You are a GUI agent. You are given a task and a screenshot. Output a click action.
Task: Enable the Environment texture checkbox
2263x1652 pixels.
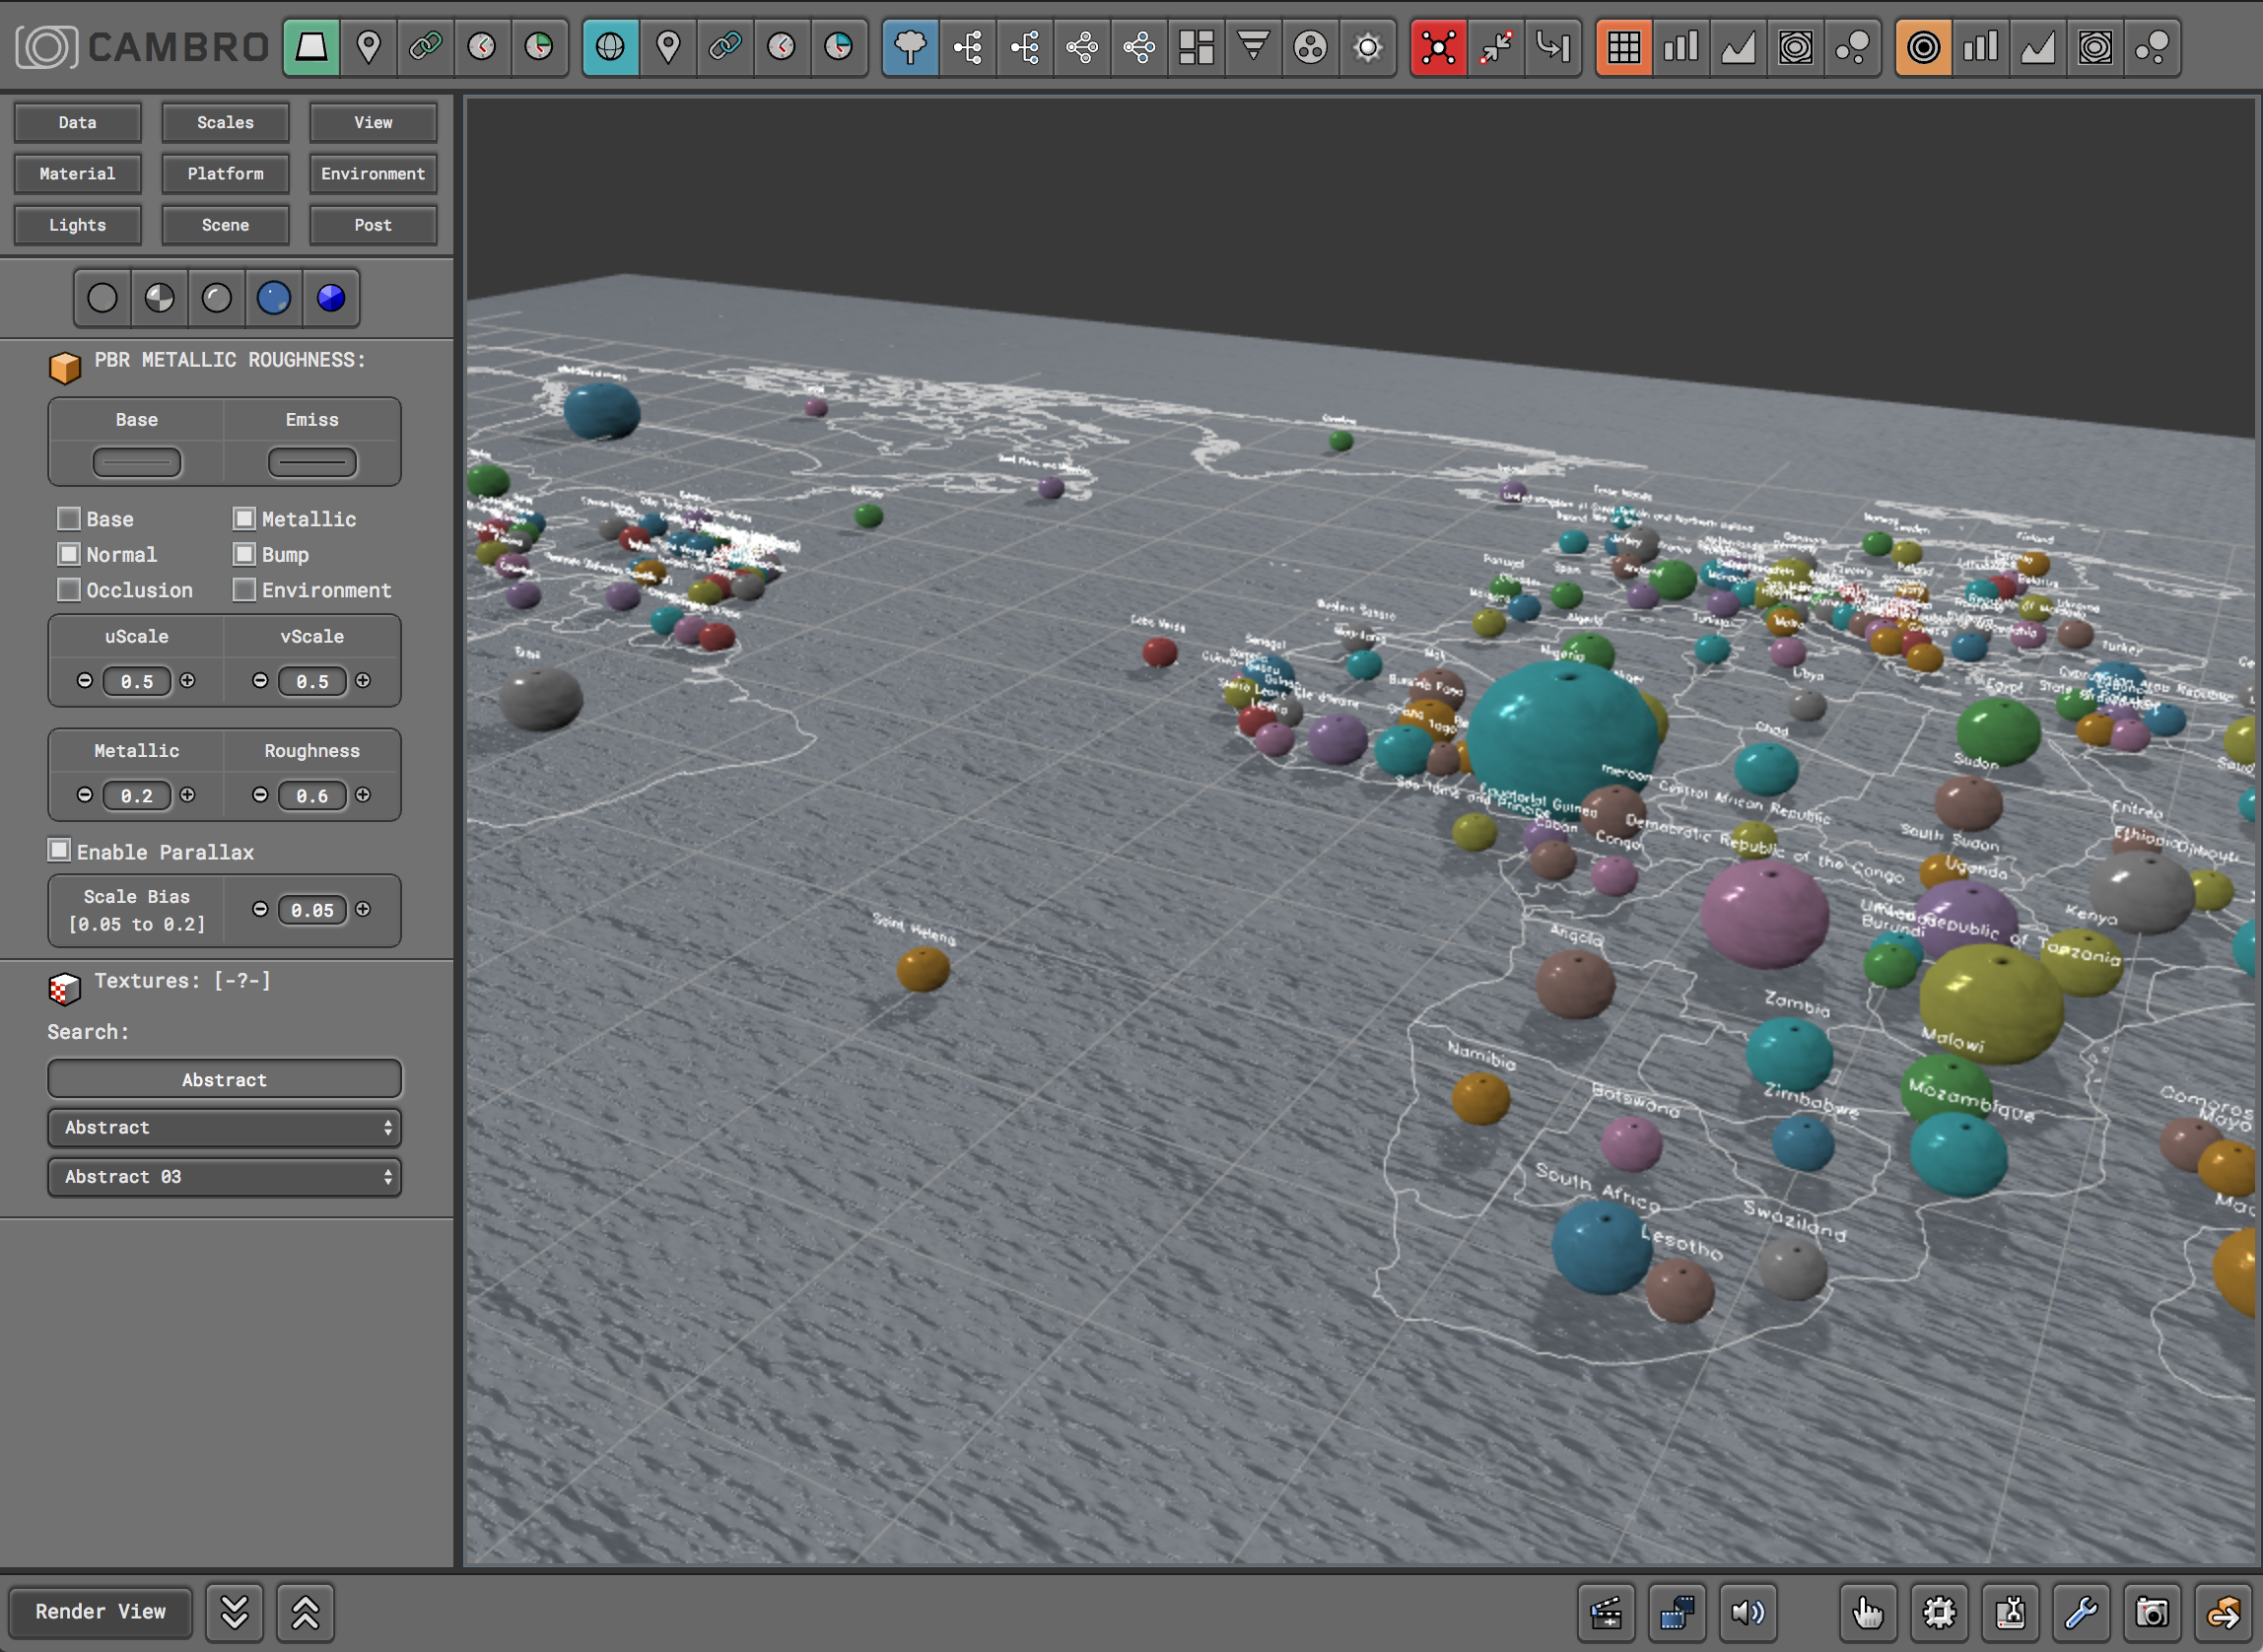click(x=244, y=589)
